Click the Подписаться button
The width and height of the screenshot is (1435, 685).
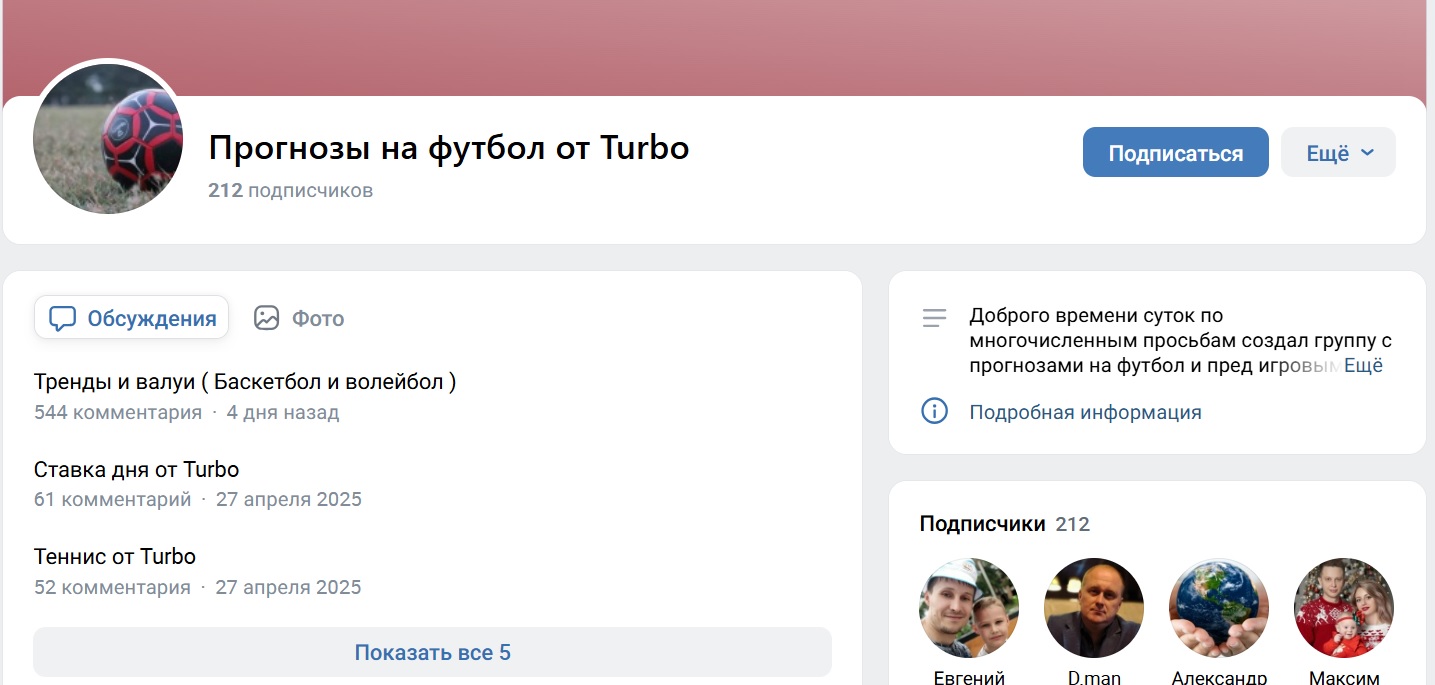tap(1175, 153)
